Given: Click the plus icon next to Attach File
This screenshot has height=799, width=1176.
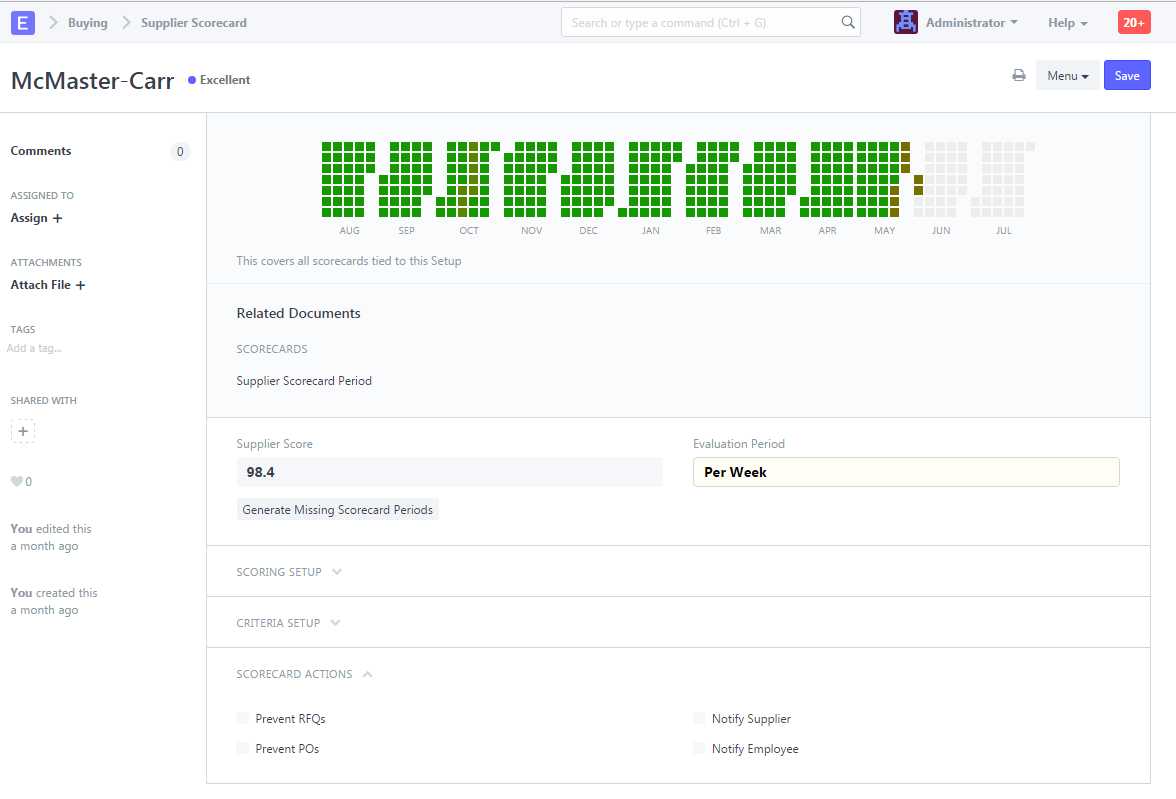Looking at the screenshot, I should click(x=81, y=285).
